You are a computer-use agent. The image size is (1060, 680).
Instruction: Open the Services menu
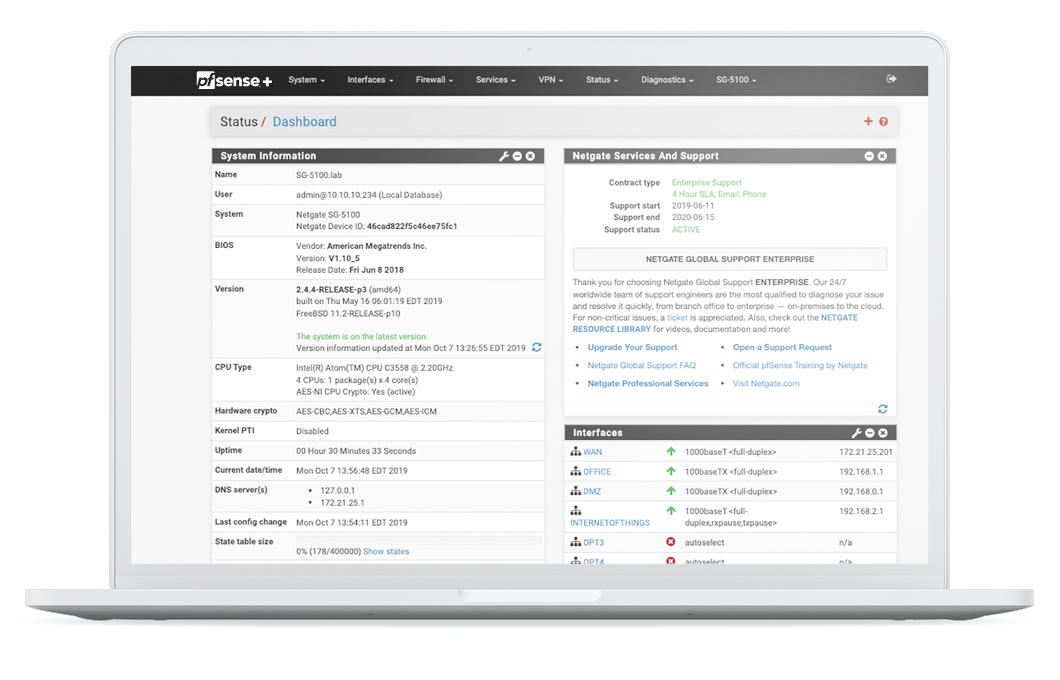[x=496, y=80]
